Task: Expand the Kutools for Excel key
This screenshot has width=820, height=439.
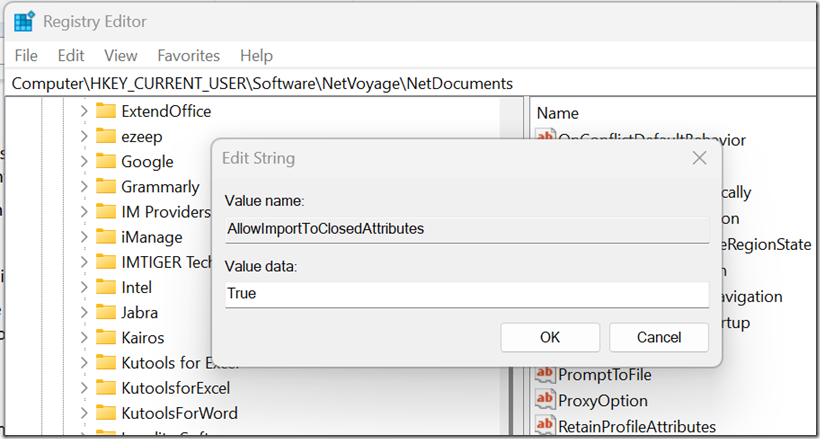Action: click(x=84, y=362)
